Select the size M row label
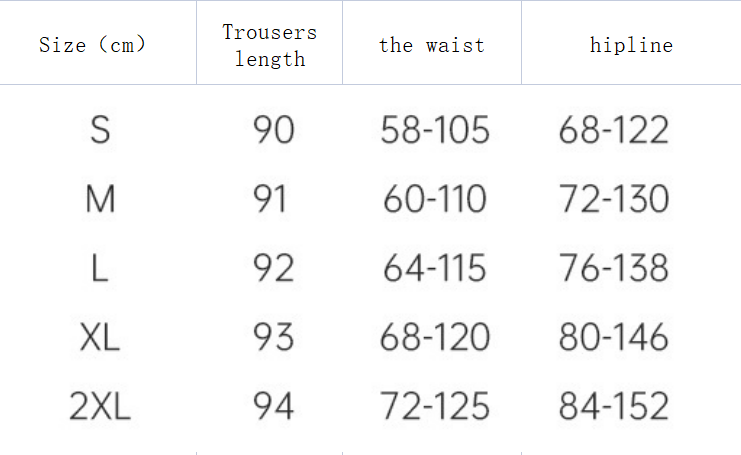The image size is (741, 455). click(x=100, y=199)
